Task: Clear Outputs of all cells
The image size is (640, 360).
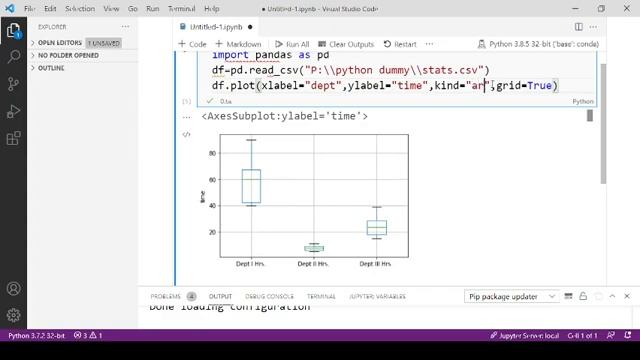Action: pyautogui.click(x=346, y=44)
